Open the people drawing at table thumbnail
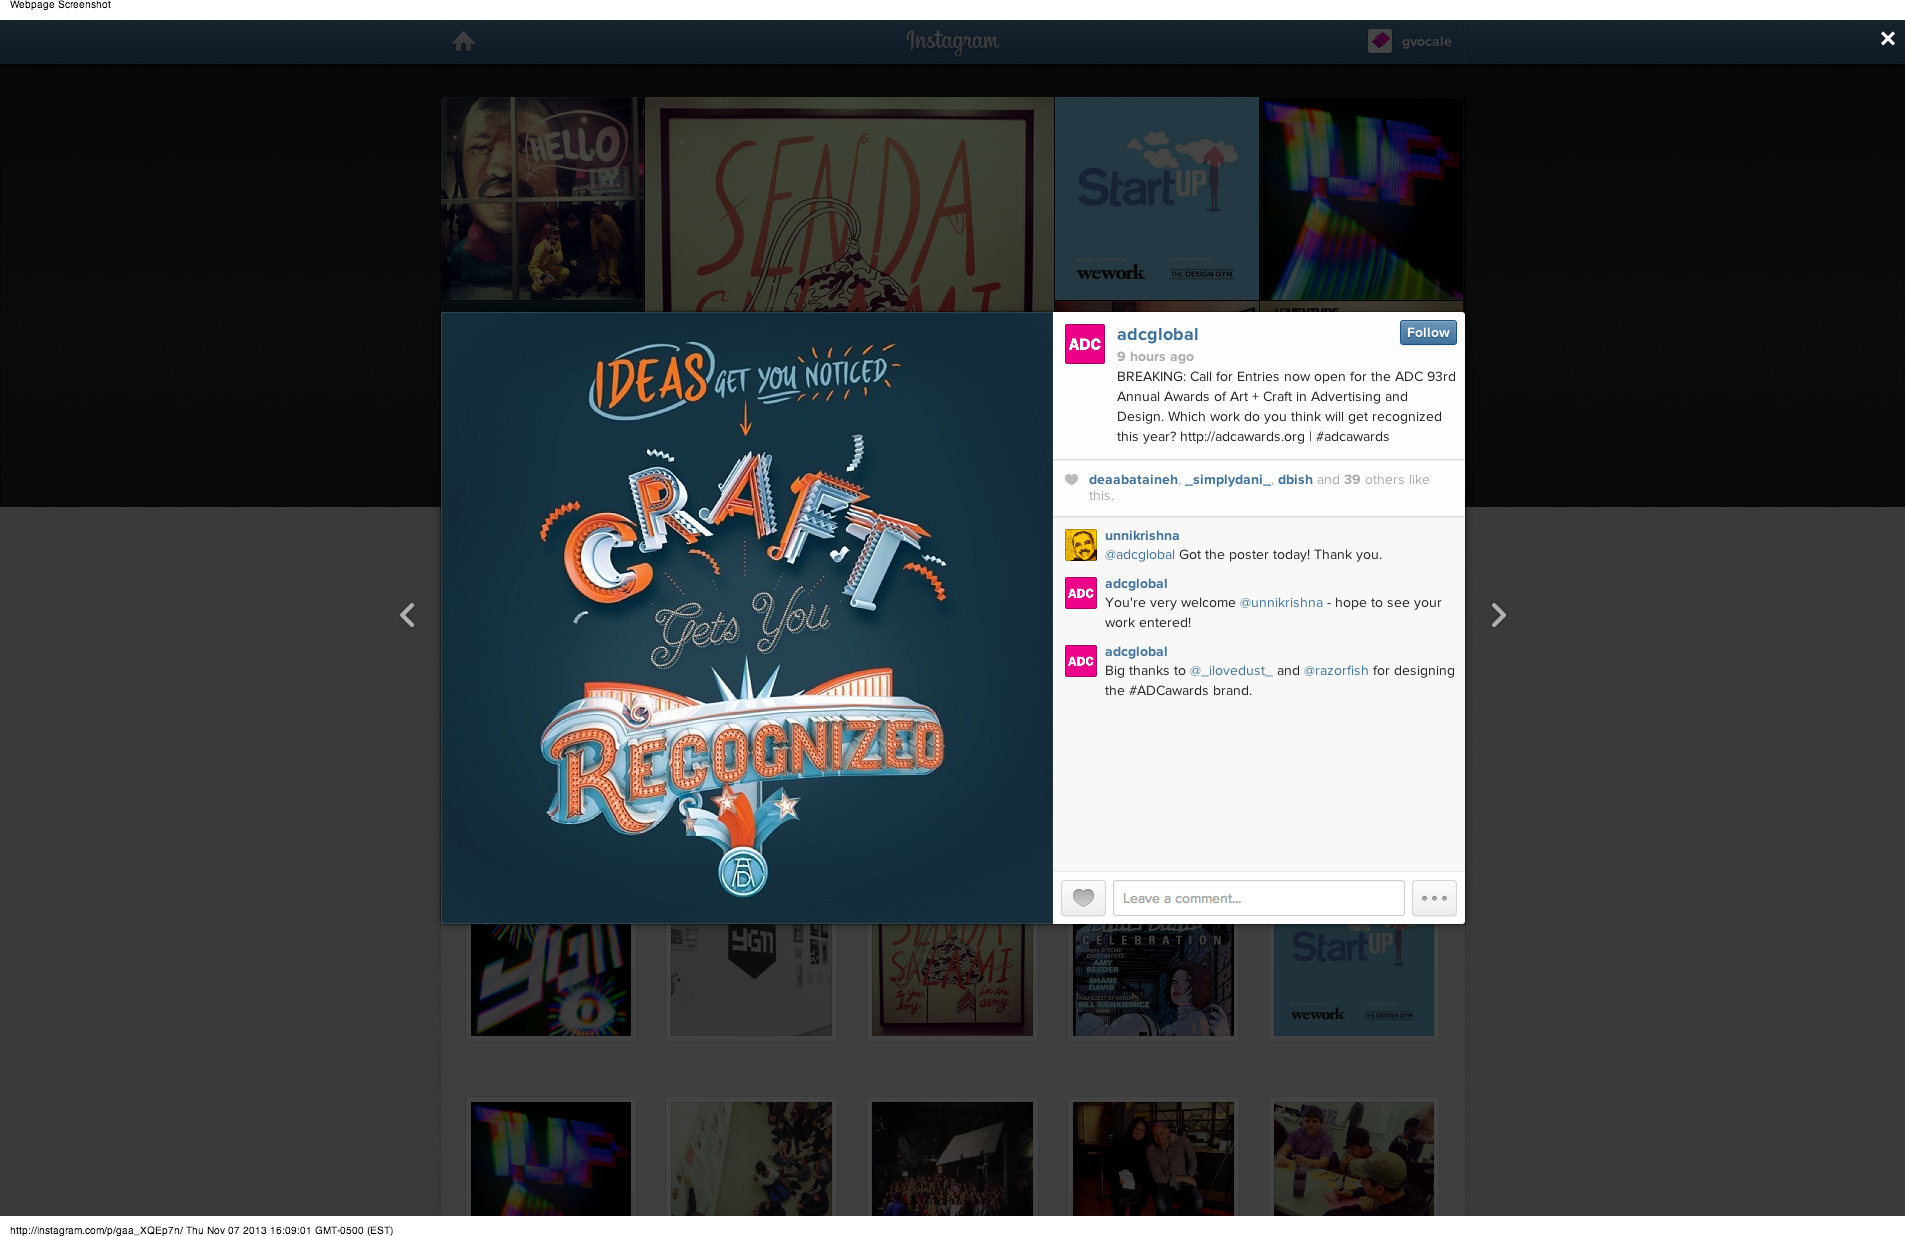 [x=1354, y=1159]
